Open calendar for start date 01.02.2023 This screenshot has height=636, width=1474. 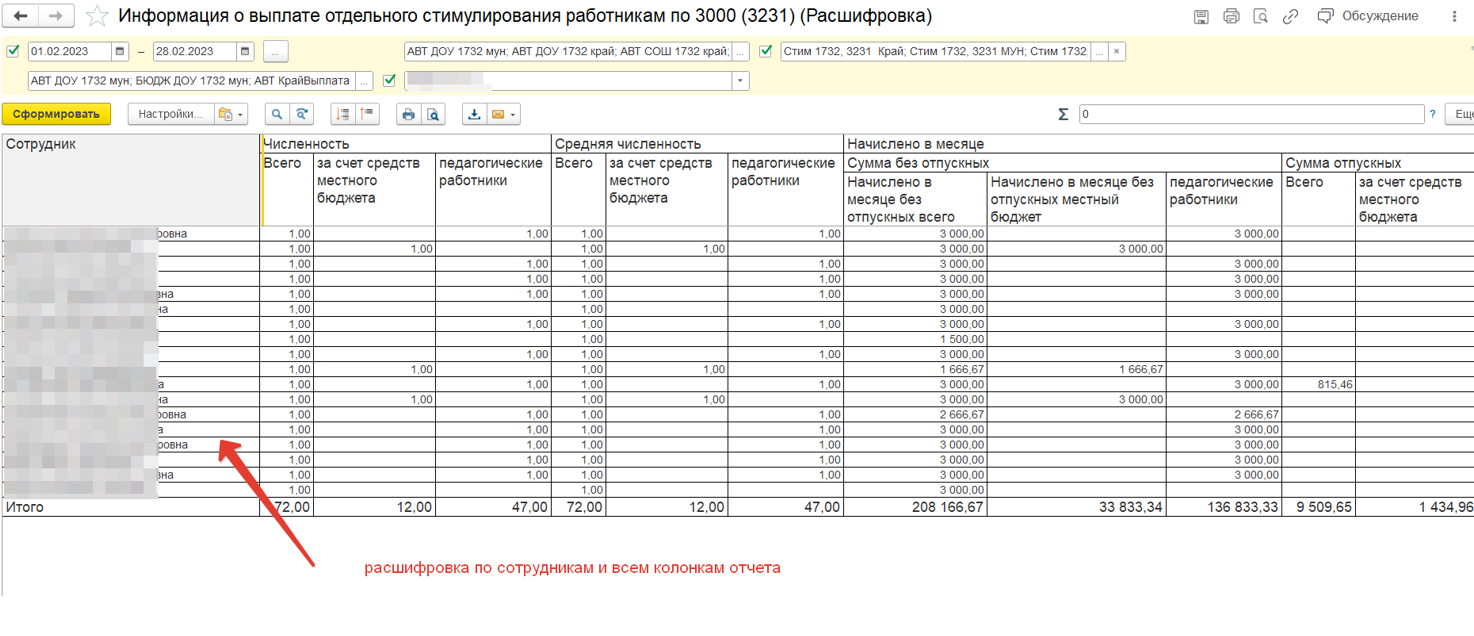(120, 51)
